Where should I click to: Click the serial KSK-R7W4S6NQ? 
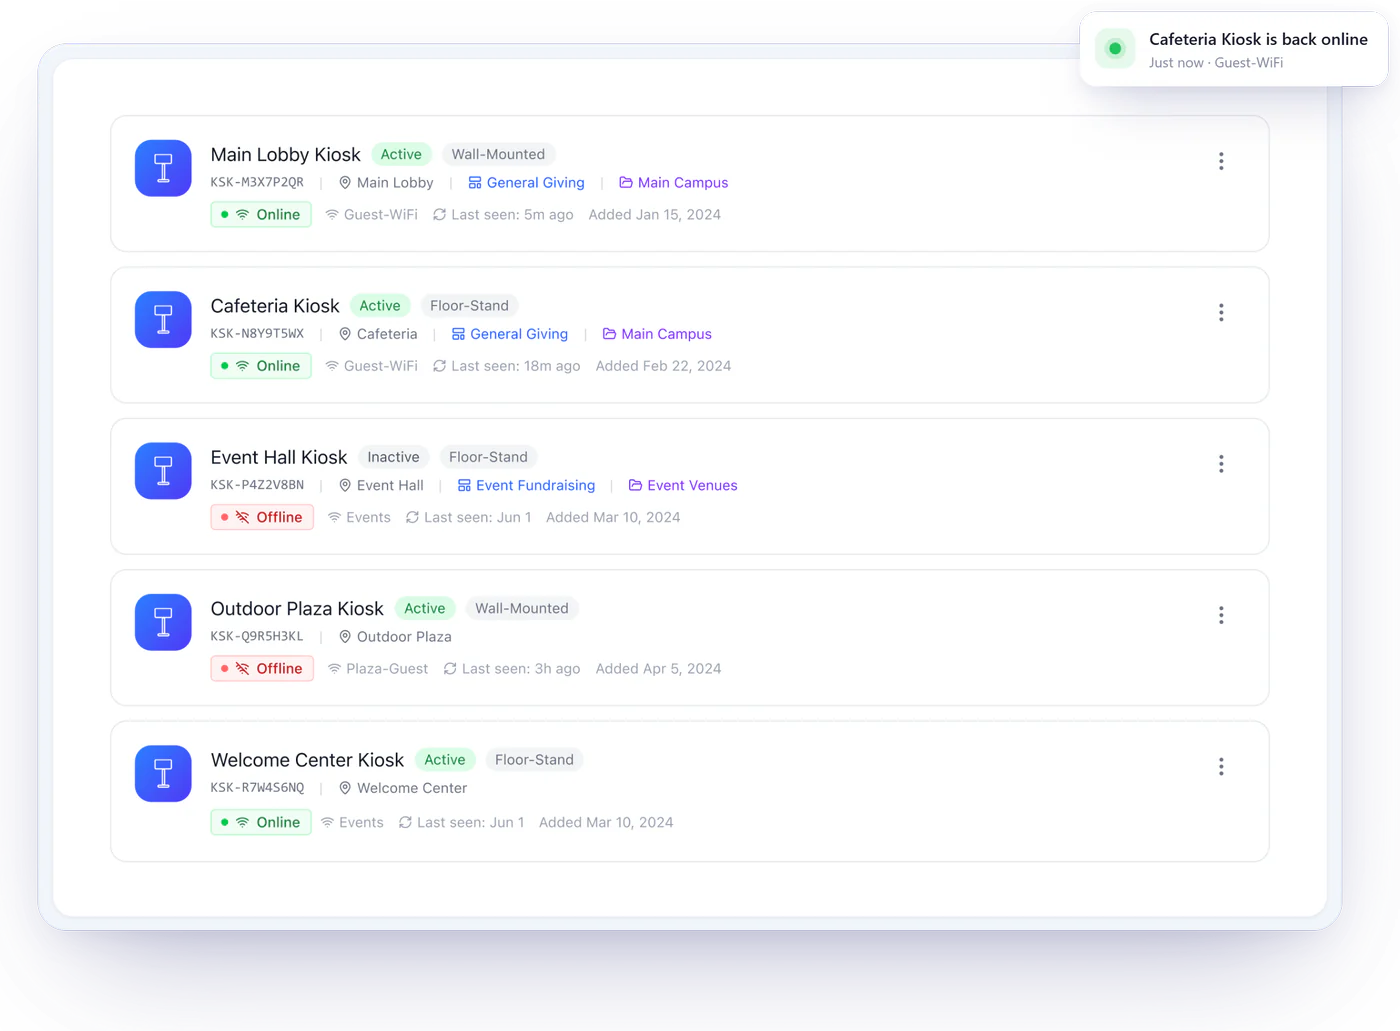click(257, 788)
